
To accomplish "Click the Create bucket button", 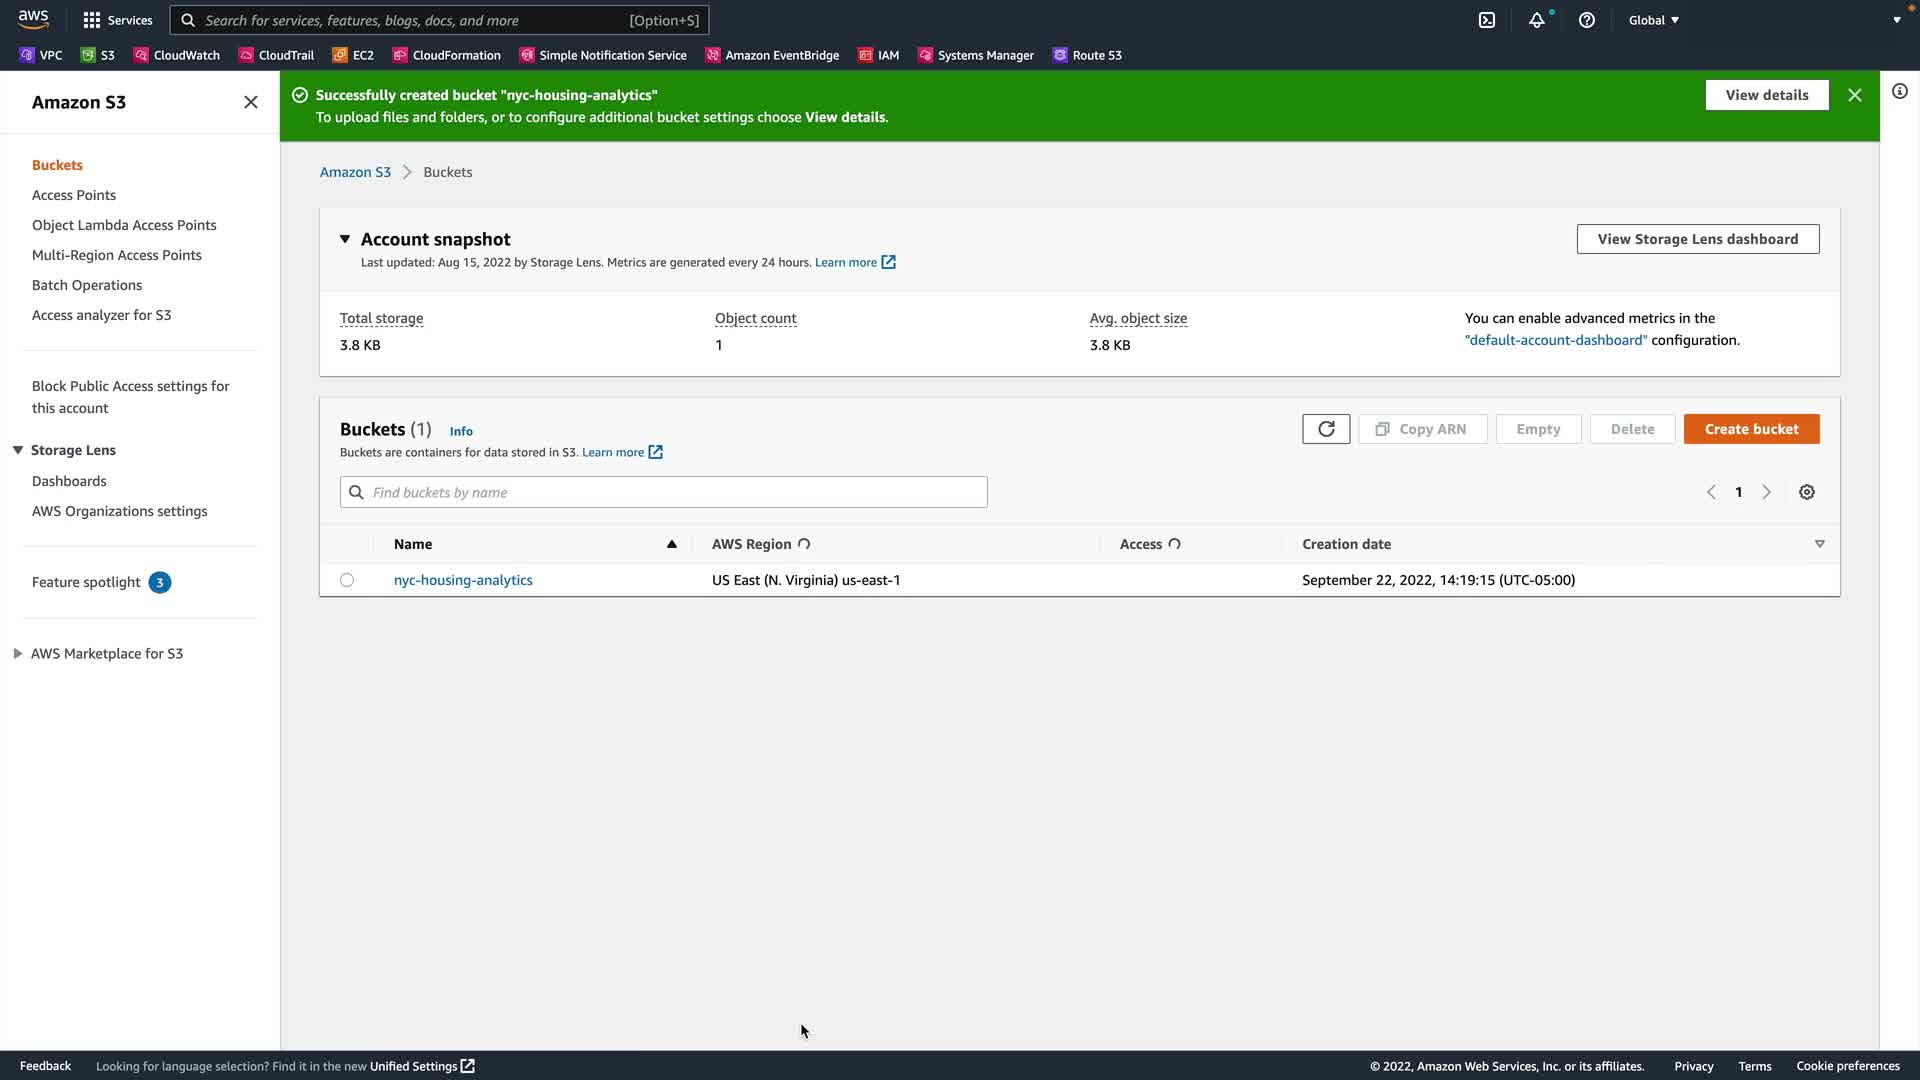I will click(x=1751, y=429).
